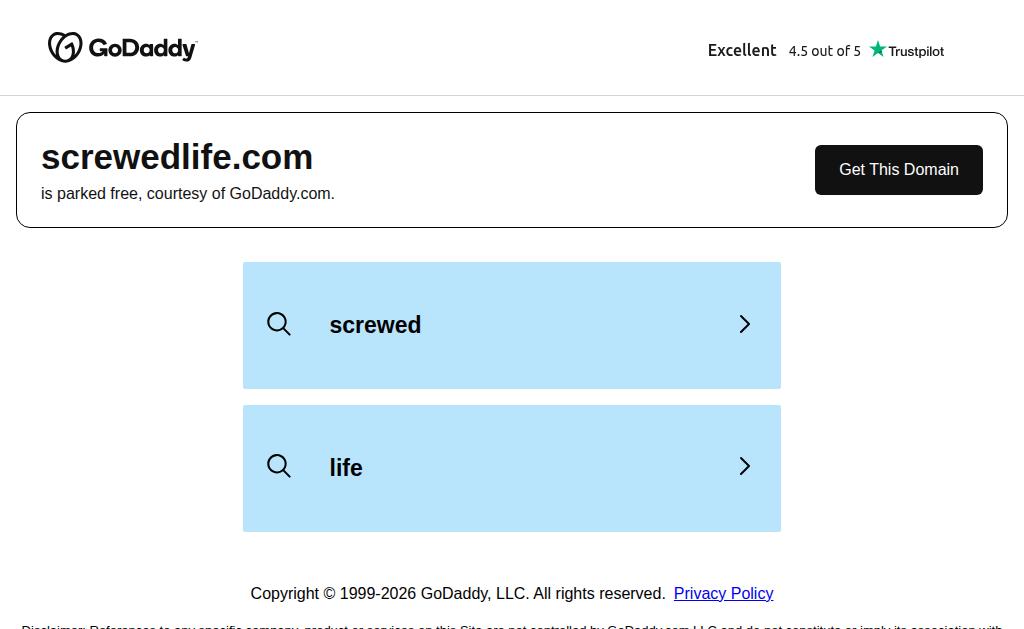Expand the screwed result chevron arrow
The width and height of the screenshot is (1024, 629).
point(744,324)
